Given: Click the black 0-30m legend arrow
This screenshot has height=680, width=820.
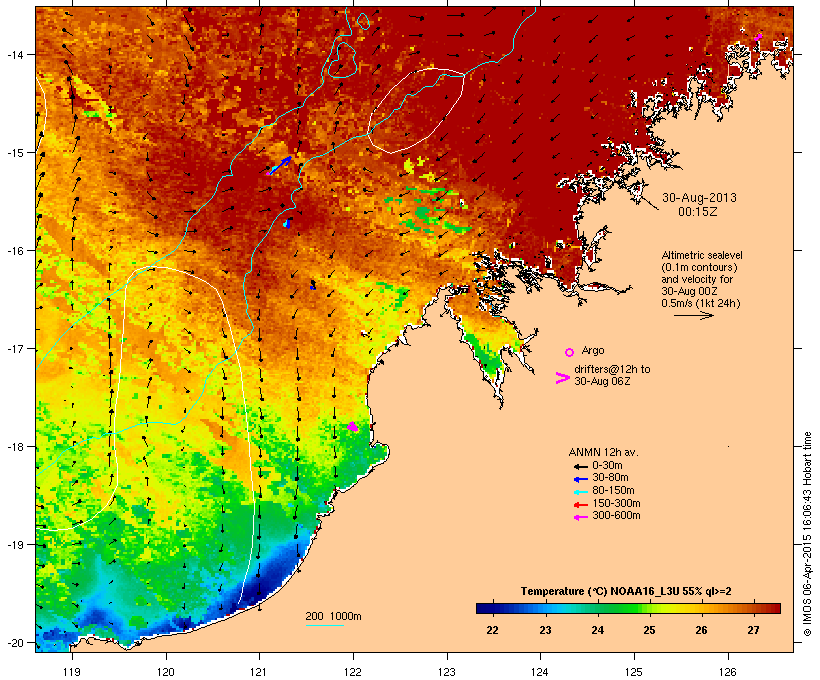Looking at the screenshot, I should coord(580,466).
